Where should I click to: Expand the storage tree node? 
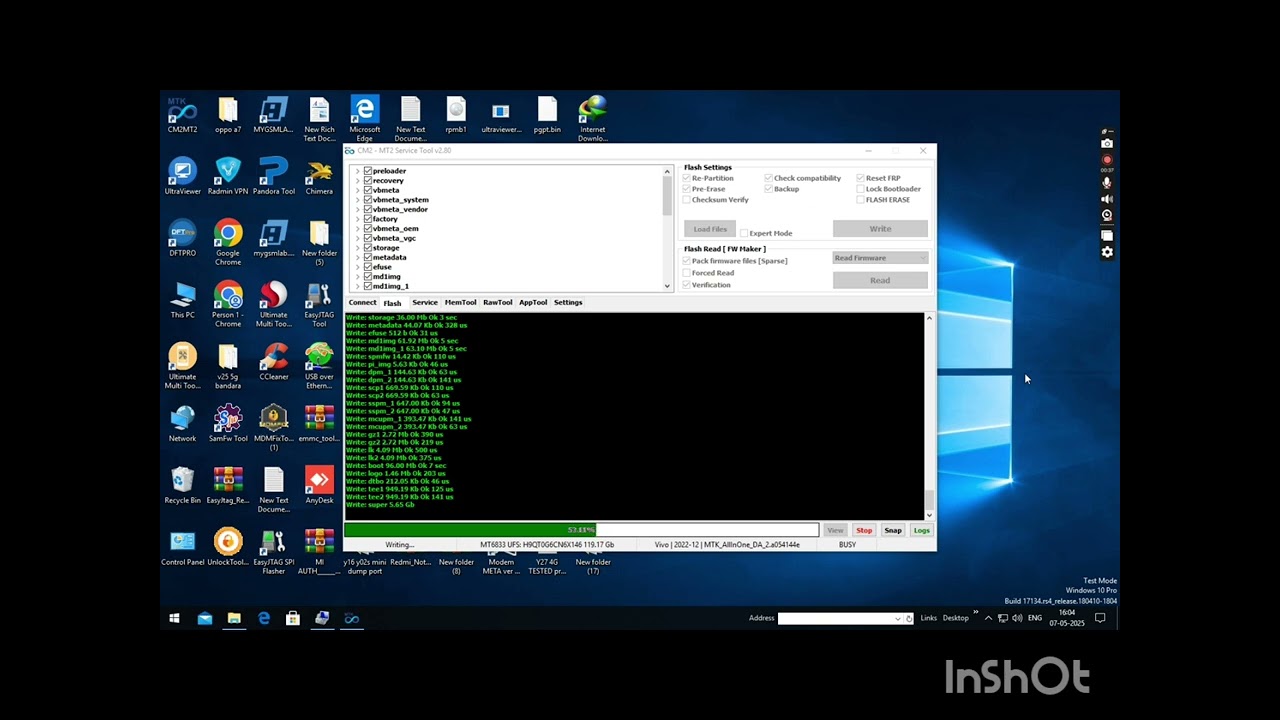tap(358, 248)
